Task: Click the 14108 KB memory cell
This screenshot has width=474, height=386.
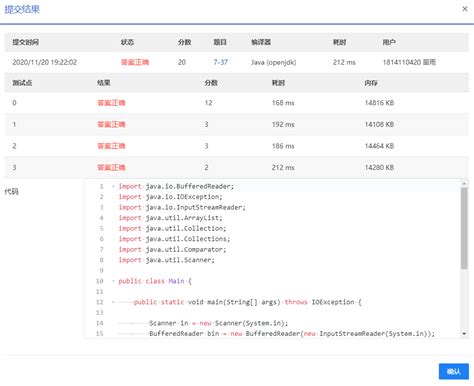Action: pos(379,124)
